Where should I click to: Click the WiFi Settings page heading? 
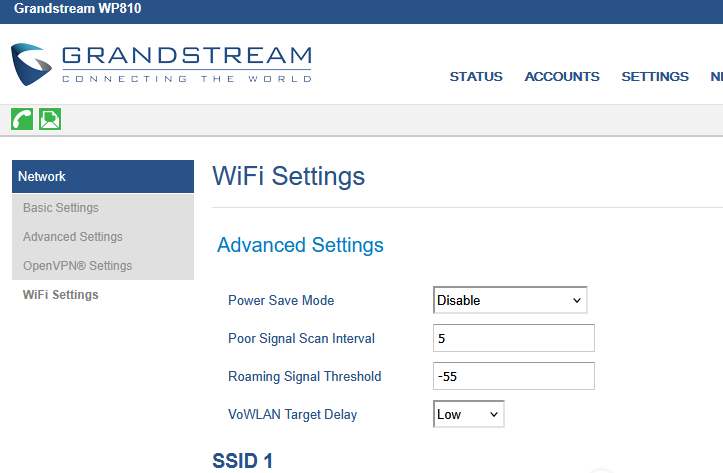(x=289, y=177)
